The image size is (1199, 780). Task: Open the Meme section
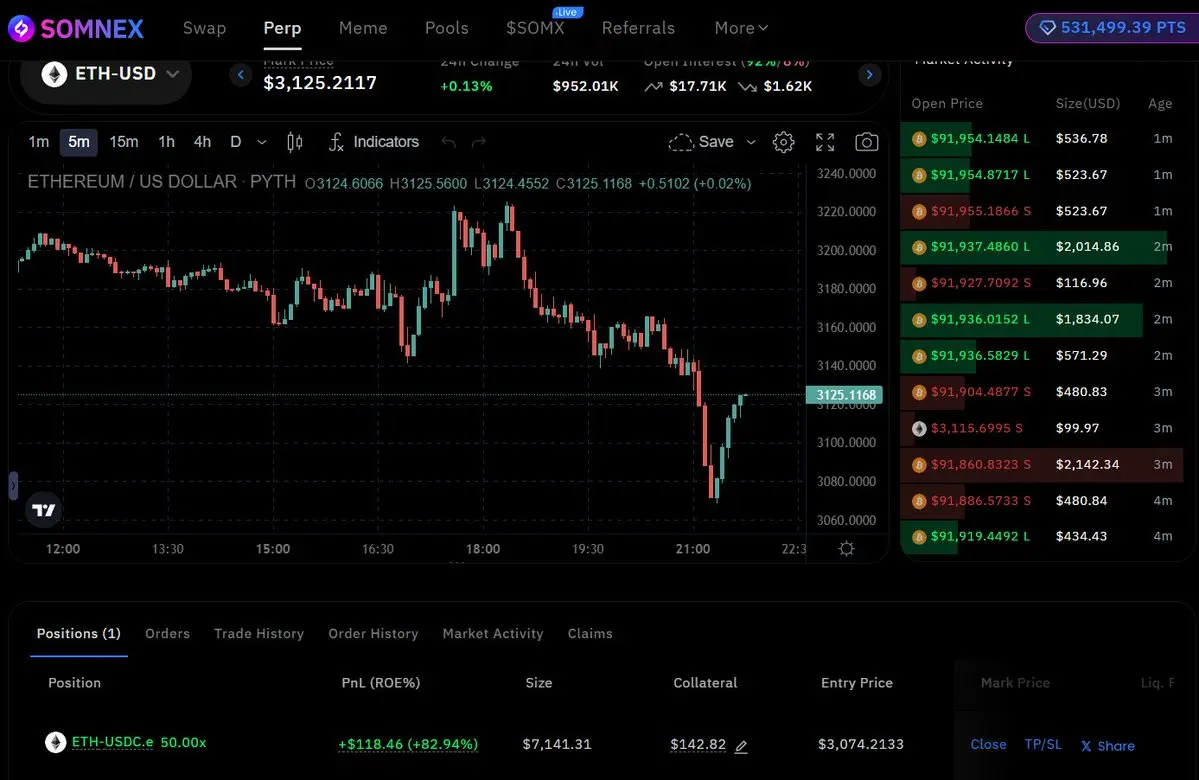pos(363,28)
